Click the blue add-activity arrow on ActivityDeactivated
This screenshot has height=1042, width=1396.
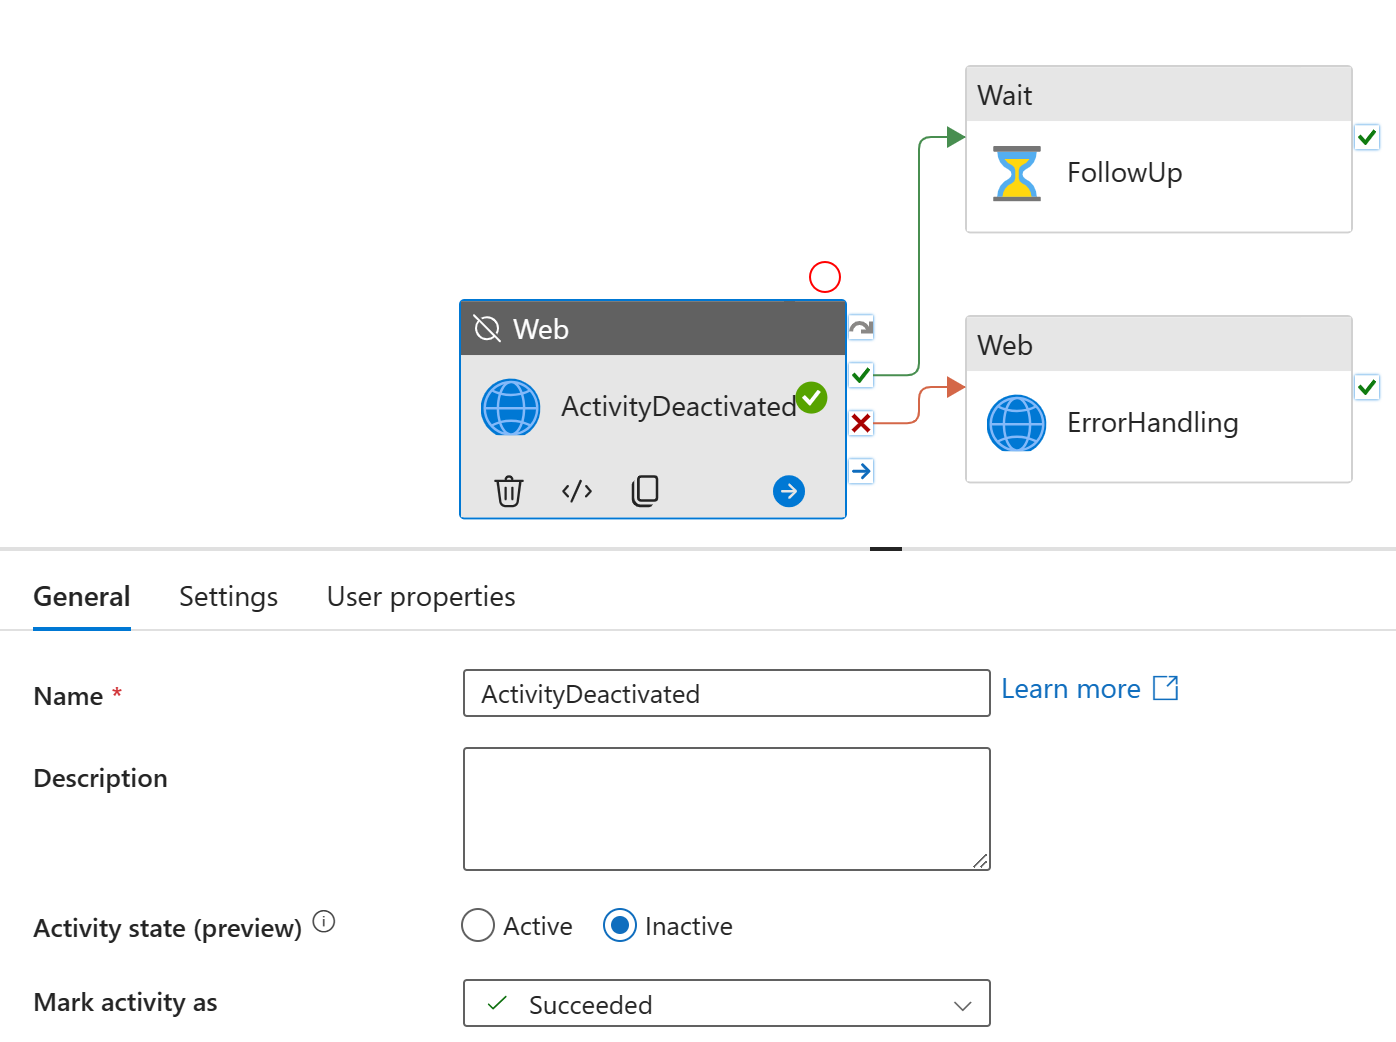789,491
